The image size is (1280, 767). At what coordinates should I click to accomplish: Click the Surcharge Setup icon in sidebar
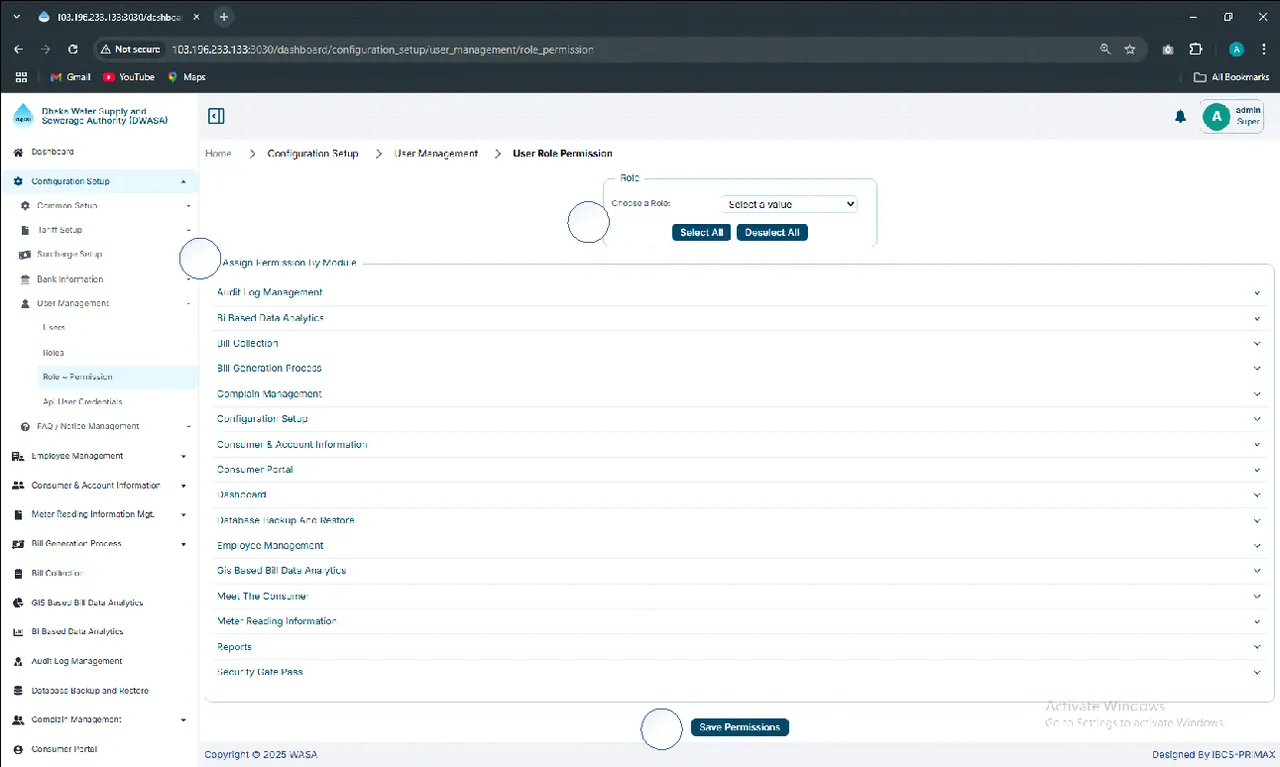pyautogui.click(x=26, y=255)
